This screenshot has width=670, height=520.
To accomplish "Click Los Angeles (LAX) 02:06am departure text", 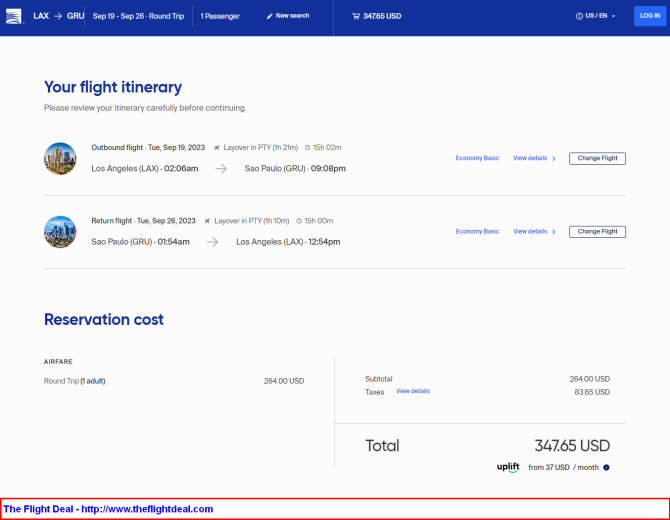I will (145, 169).
